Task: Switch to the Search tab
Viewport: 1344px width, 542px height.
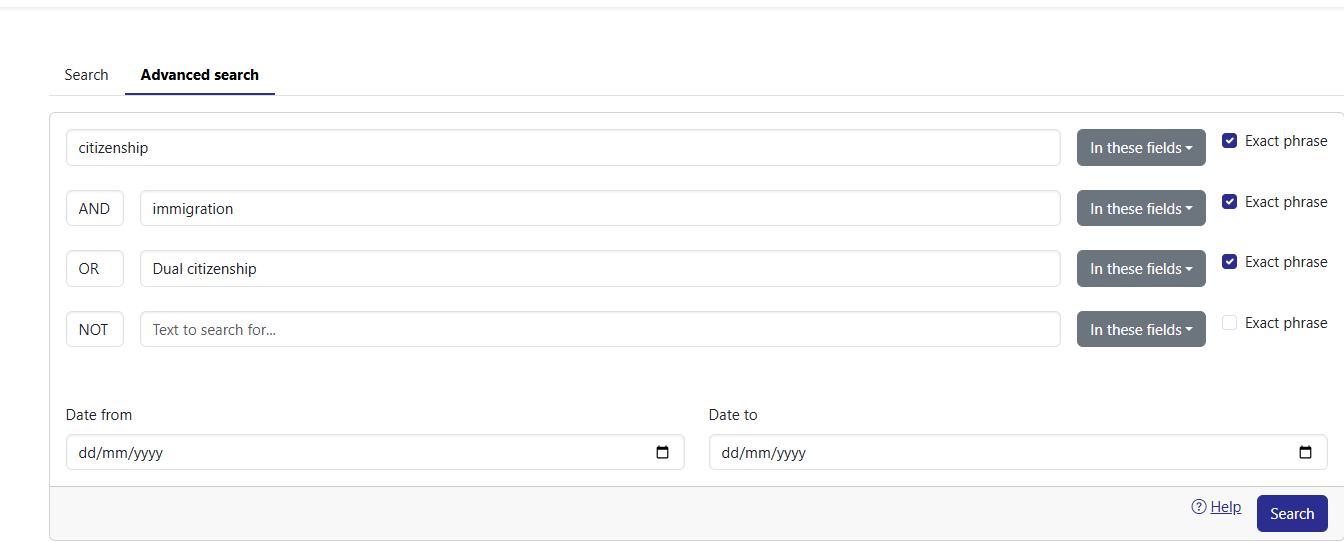Action: [86, 75]
